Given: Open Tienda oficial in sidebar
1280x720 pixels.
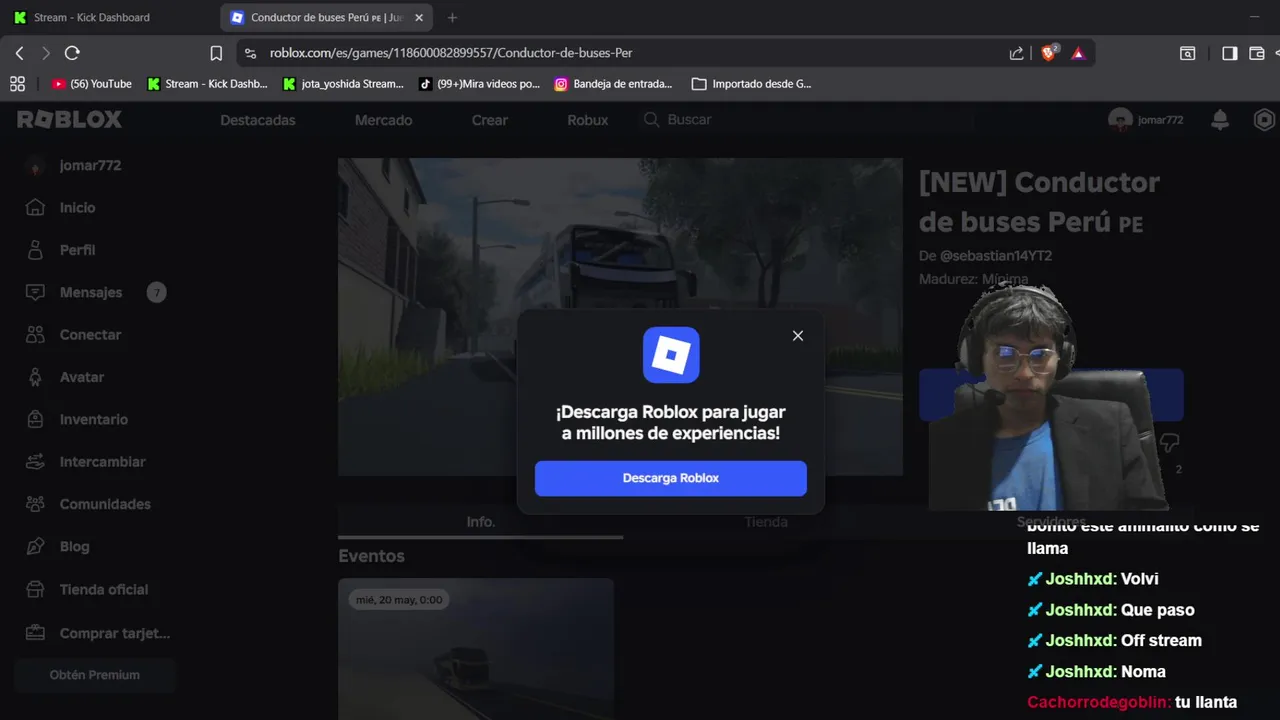Looking at the screenshot, I should [86, 590].
